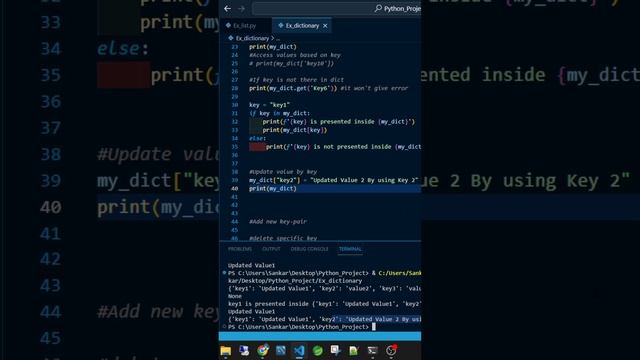The image size is (640, 360).
Task: Go back with the left arrow
Action: click(x=227, y=9)
